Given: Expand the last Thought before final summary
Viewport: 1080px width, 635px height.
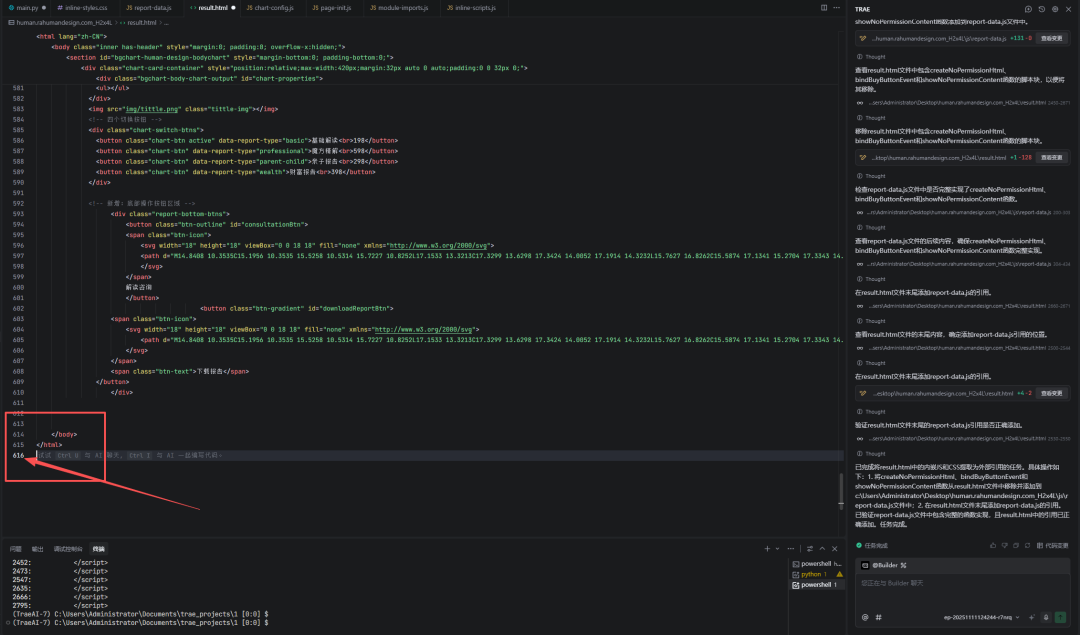Looking at the screenshot, I should [871, 454].
